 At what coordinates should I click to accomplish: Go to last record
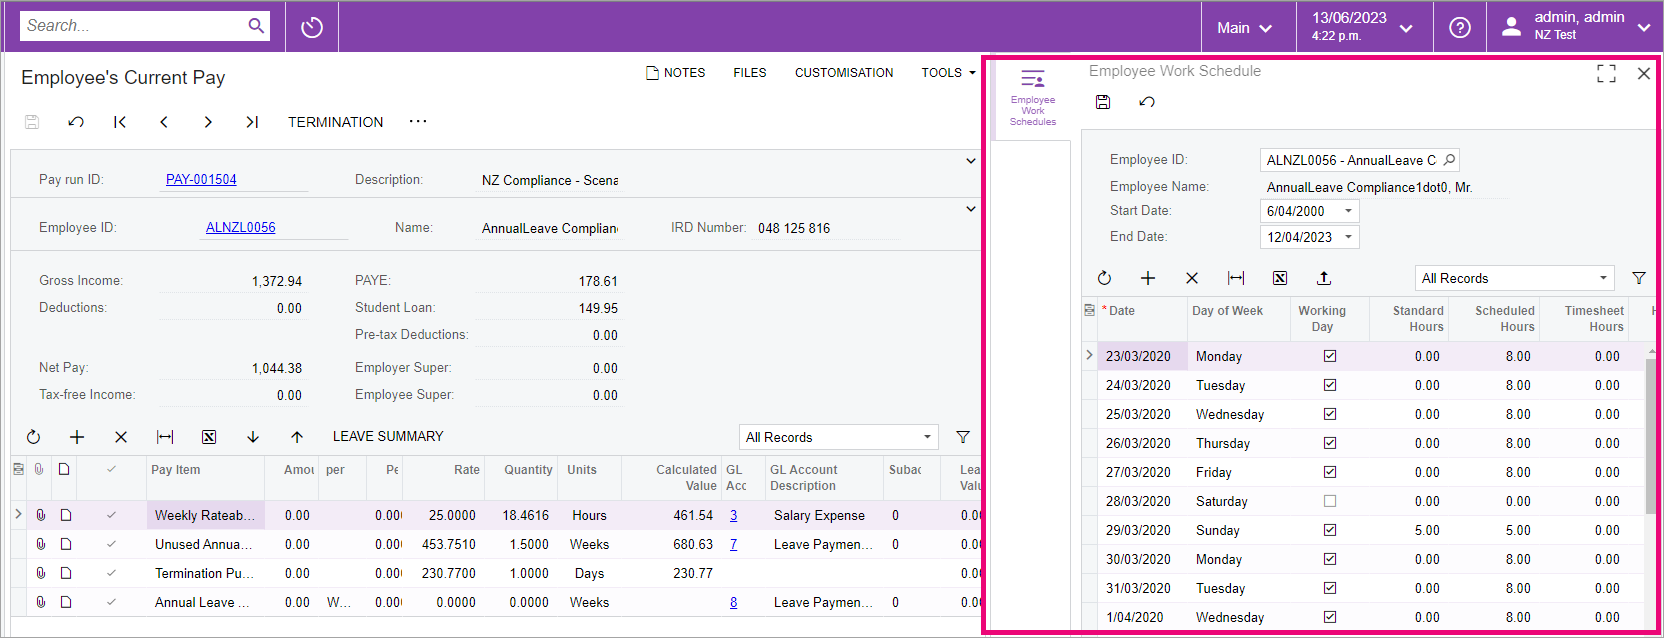click(252, 122)
